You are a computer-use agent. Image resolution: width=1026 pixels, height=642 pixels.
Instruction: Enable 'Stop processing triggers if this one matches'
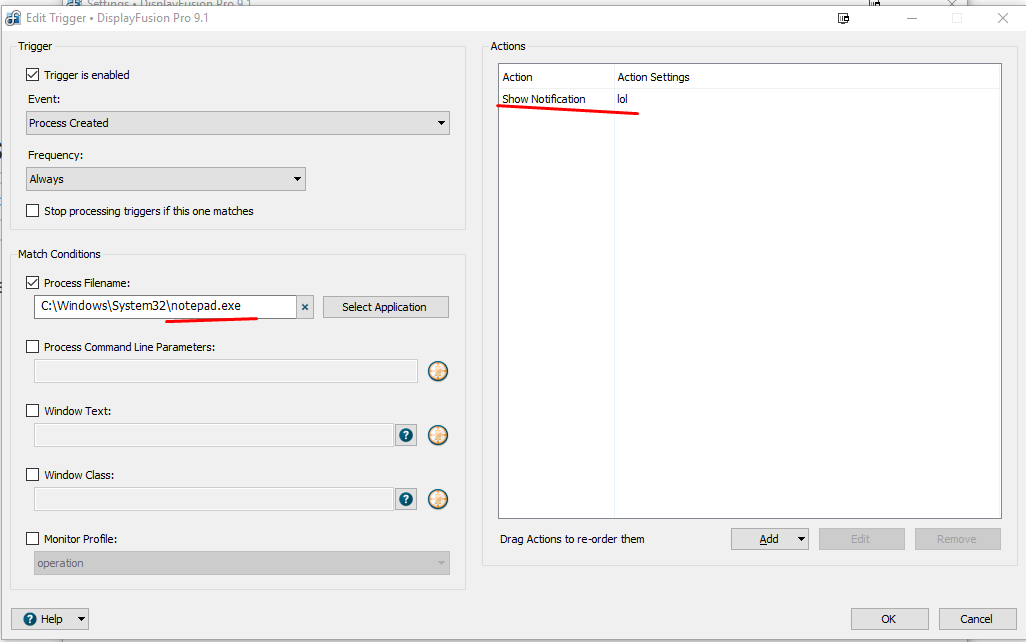(x=33, y=211)
